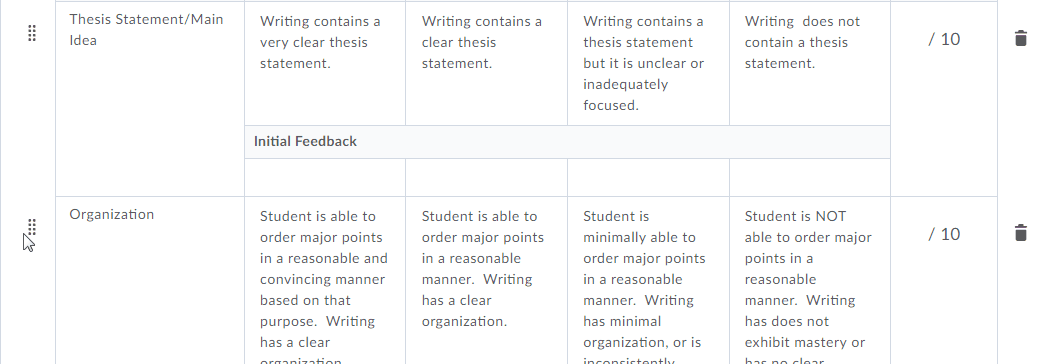Edit 'Writing contains a clear thesis statement' cell

coord(487,63)
